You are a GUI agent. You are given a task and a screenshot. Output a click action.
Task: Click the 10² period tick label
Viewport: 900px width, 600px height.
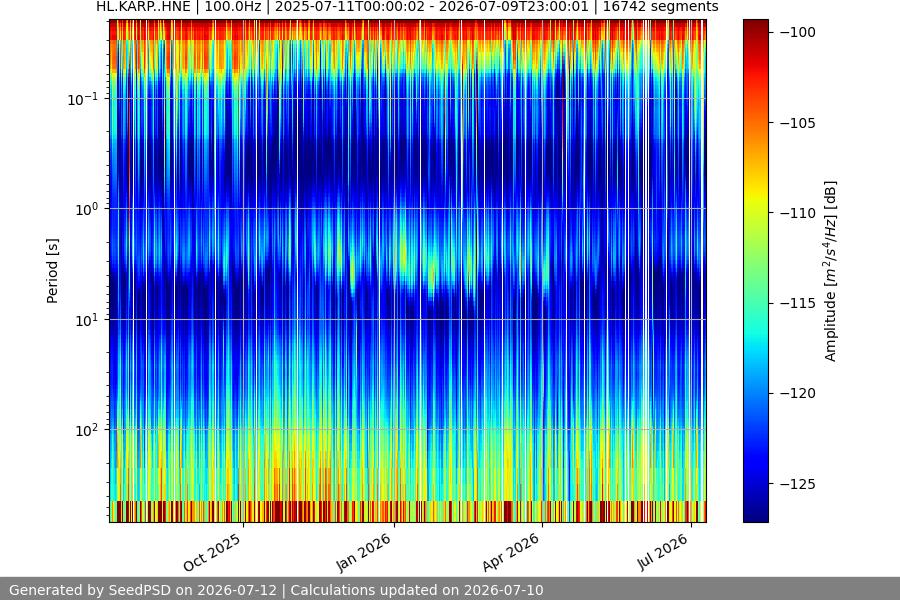(86, 431)
